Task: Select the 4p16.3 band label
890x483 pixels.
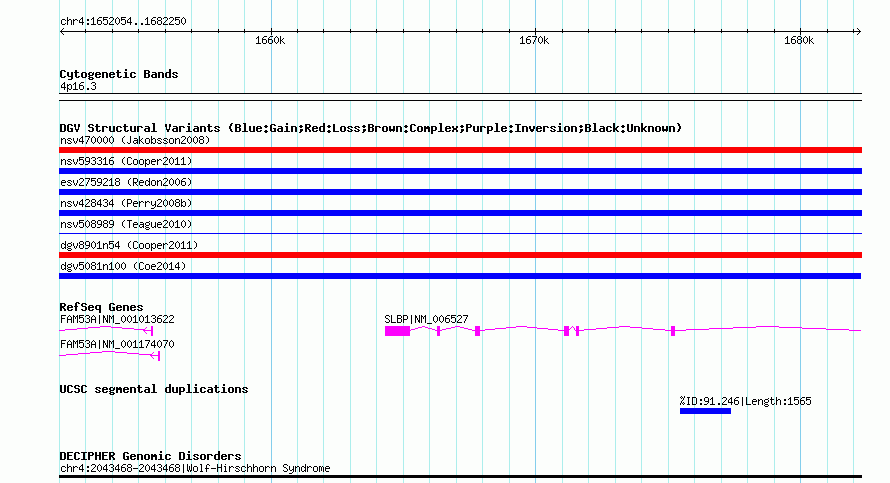Action: click(x=78, y=86)
